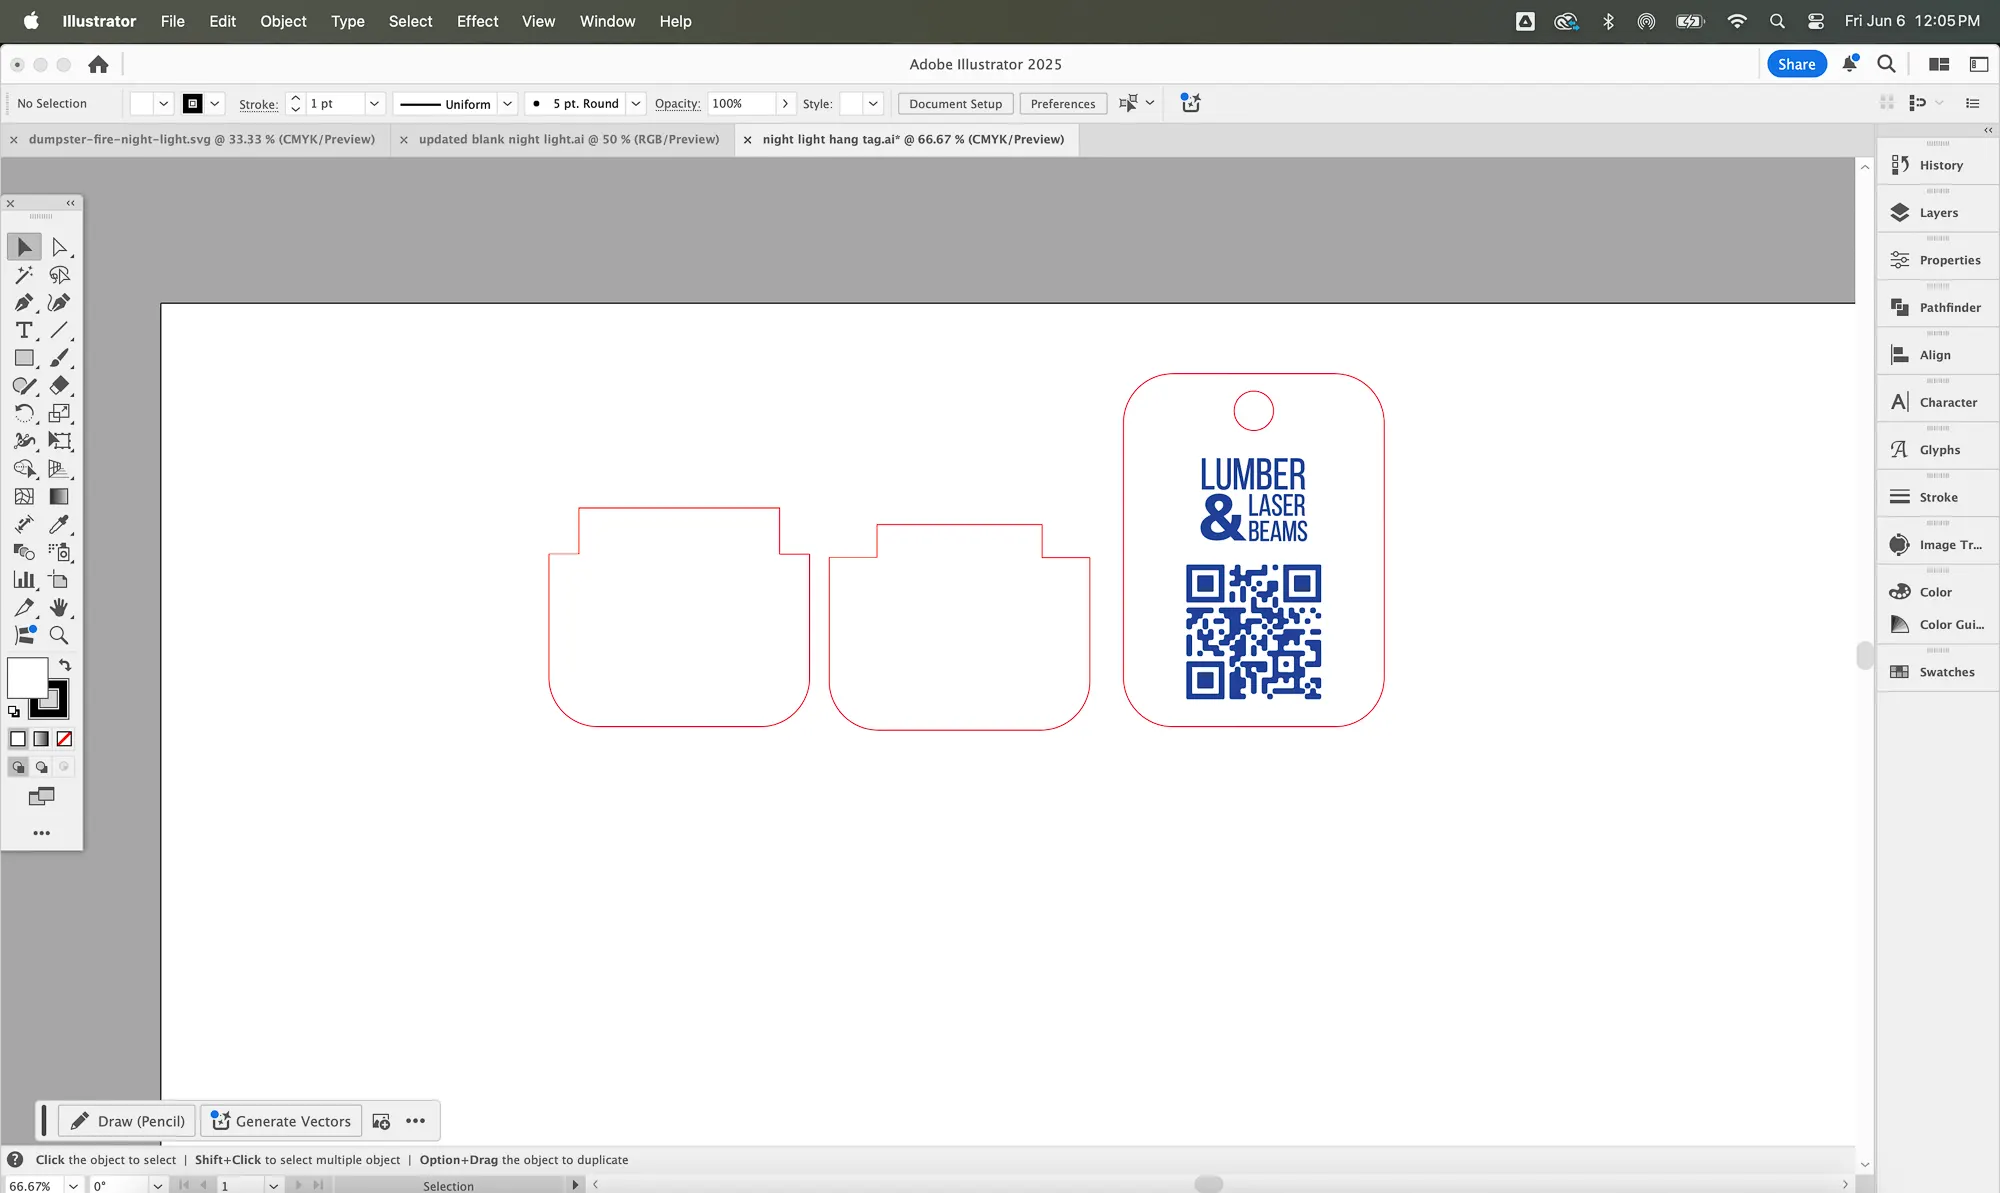
Task: Open stroke color dropdown in control bar
Action: point(215,104)
